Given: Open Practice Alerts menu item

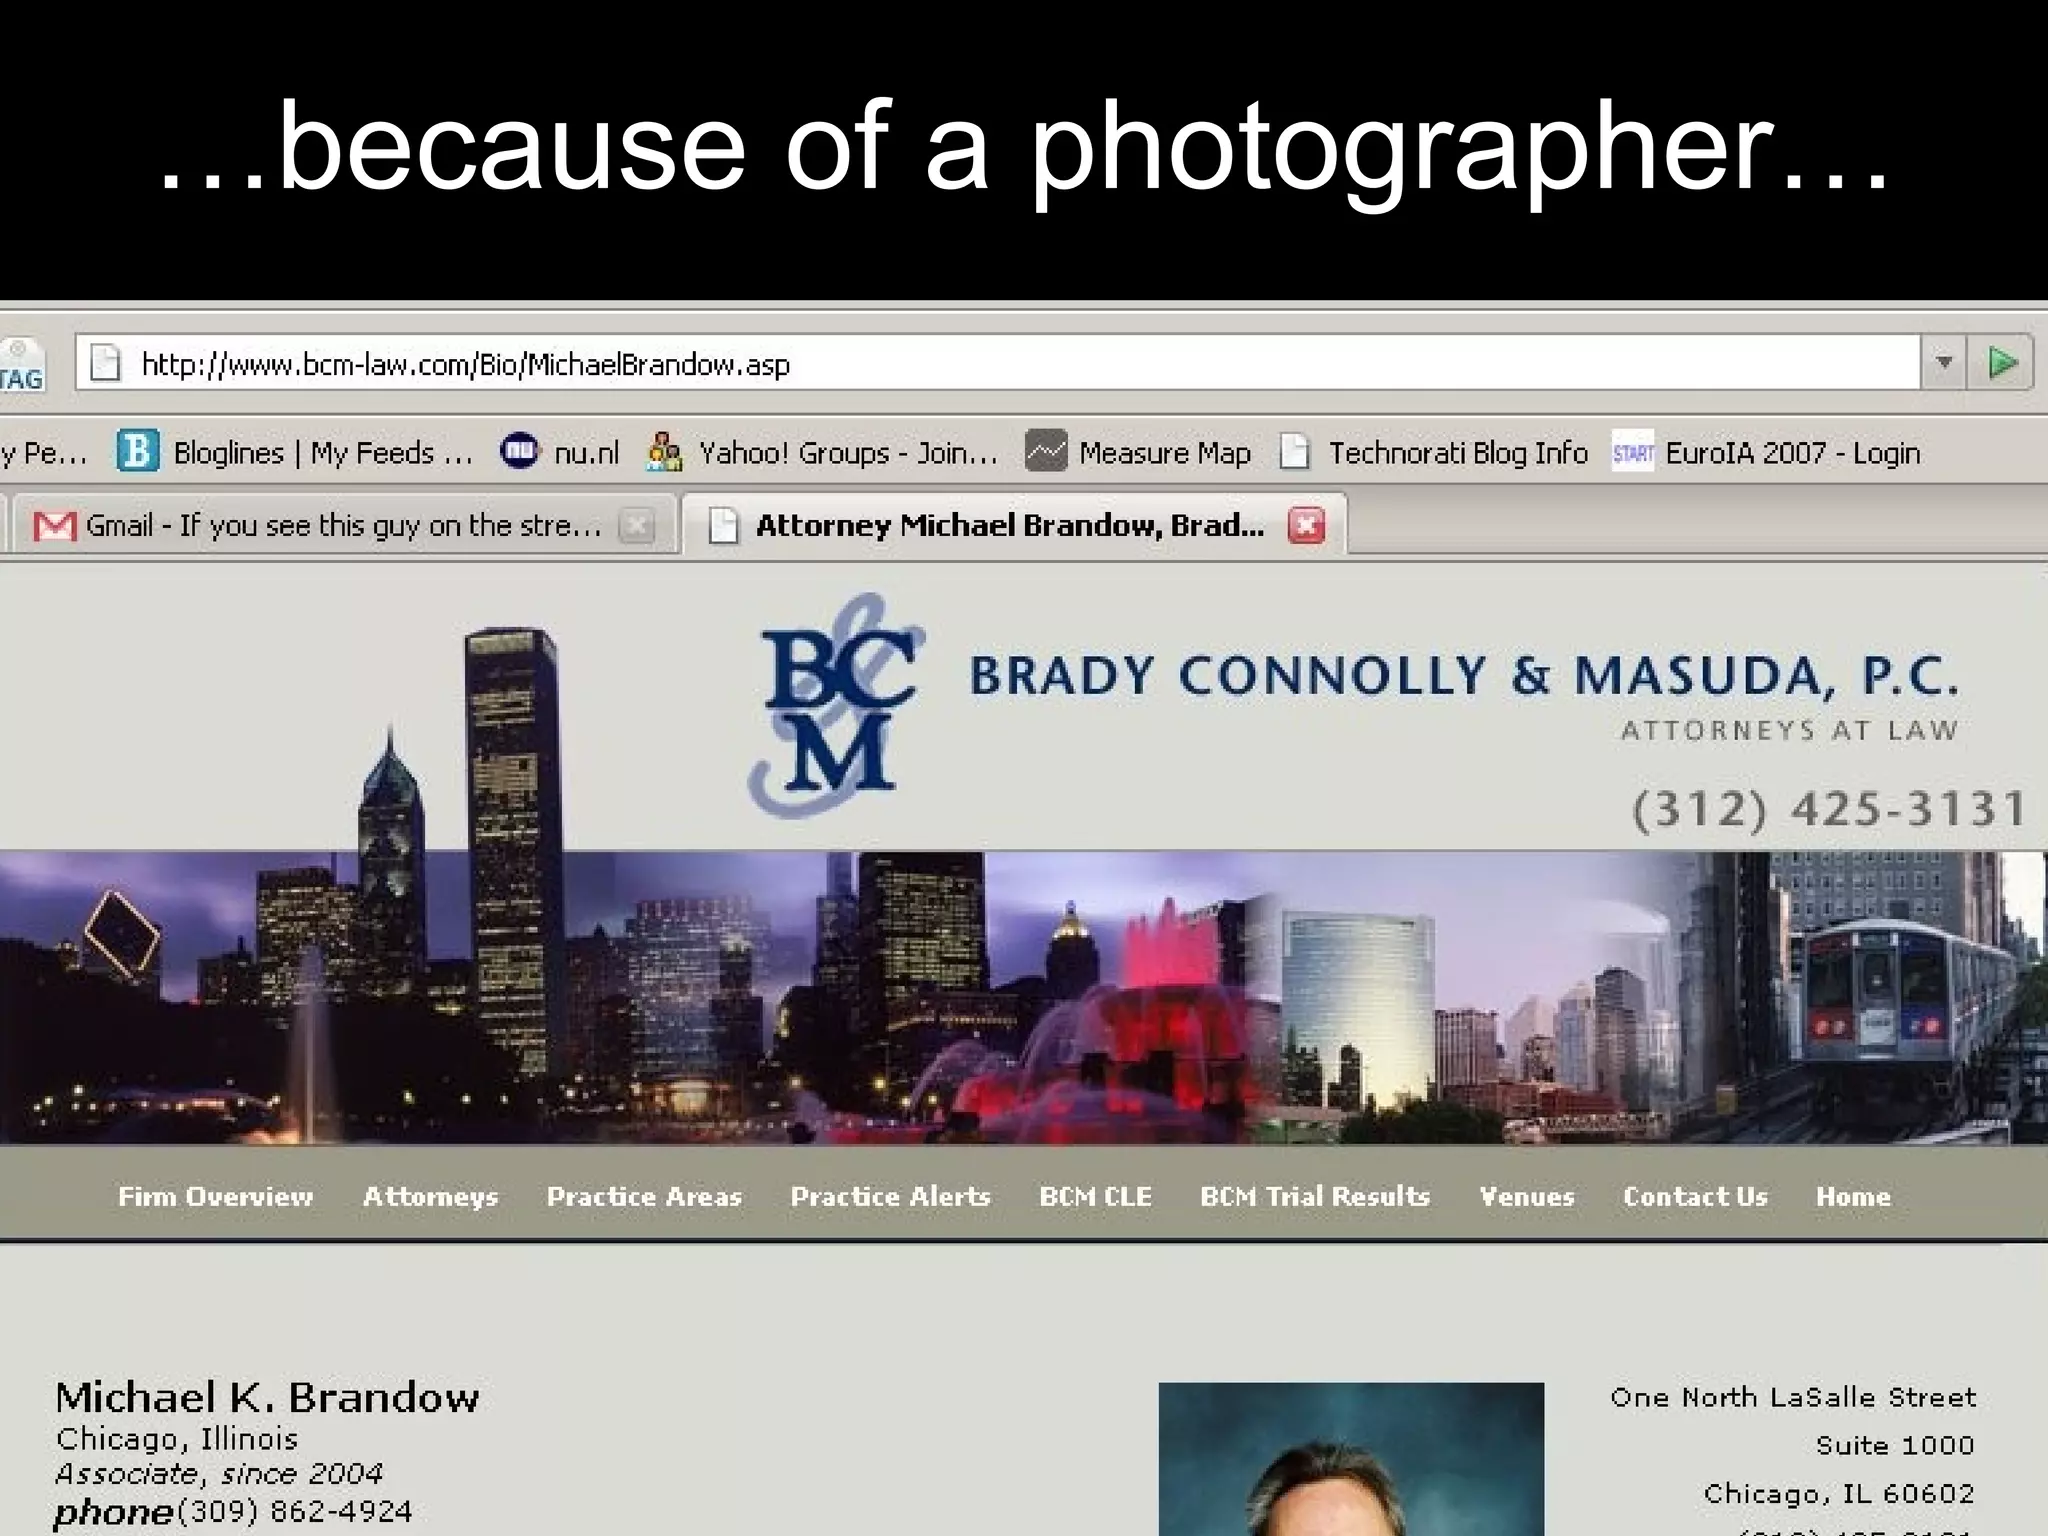Looking at the screenshot, I should (890, 1196).
